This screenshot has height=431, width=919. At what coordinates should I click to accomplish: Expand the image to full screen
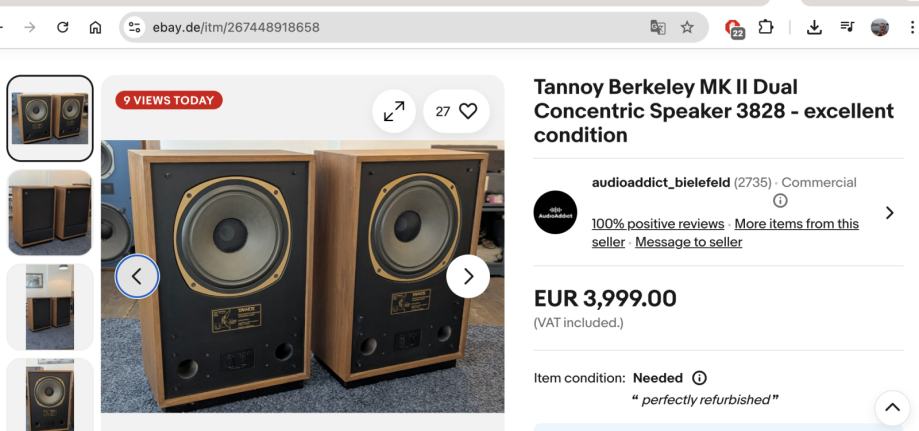394,112
